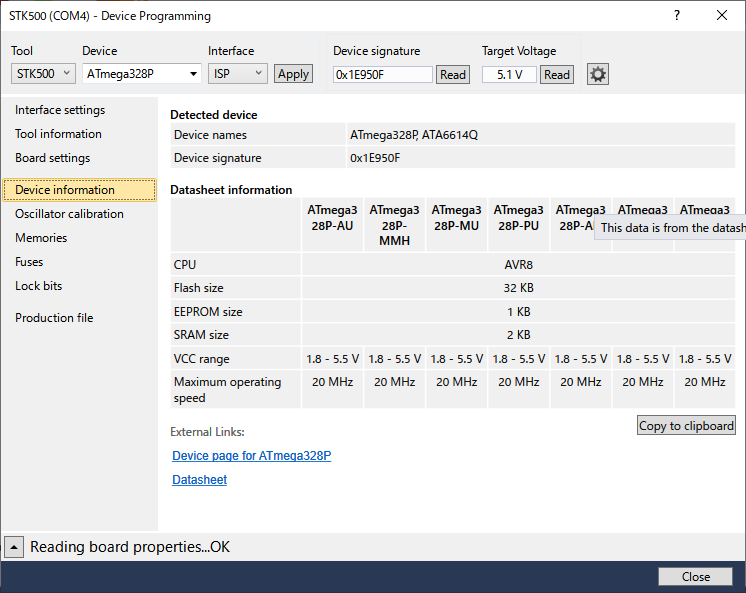Image resolution: width=746 pixels, height=593 pixels.
Task: Open the Oscillator calibration page
Action: click(x=69, y=214)
